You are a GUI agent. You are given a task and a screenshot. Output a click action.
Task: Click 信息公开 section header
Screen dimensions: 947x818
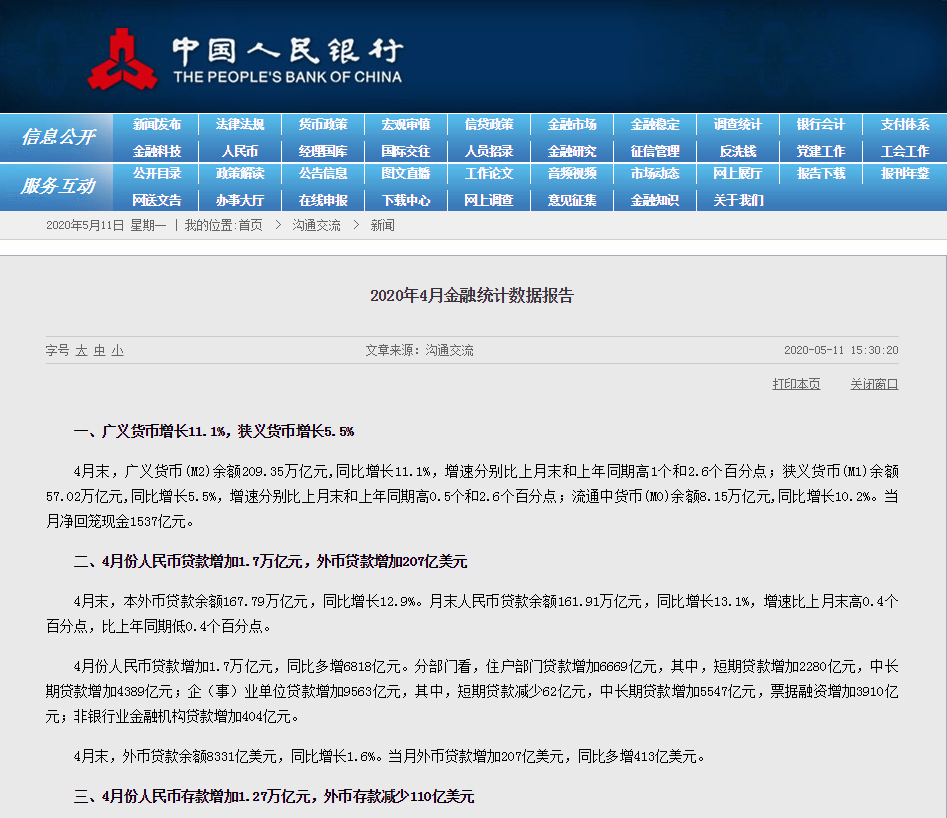[58, 137]
